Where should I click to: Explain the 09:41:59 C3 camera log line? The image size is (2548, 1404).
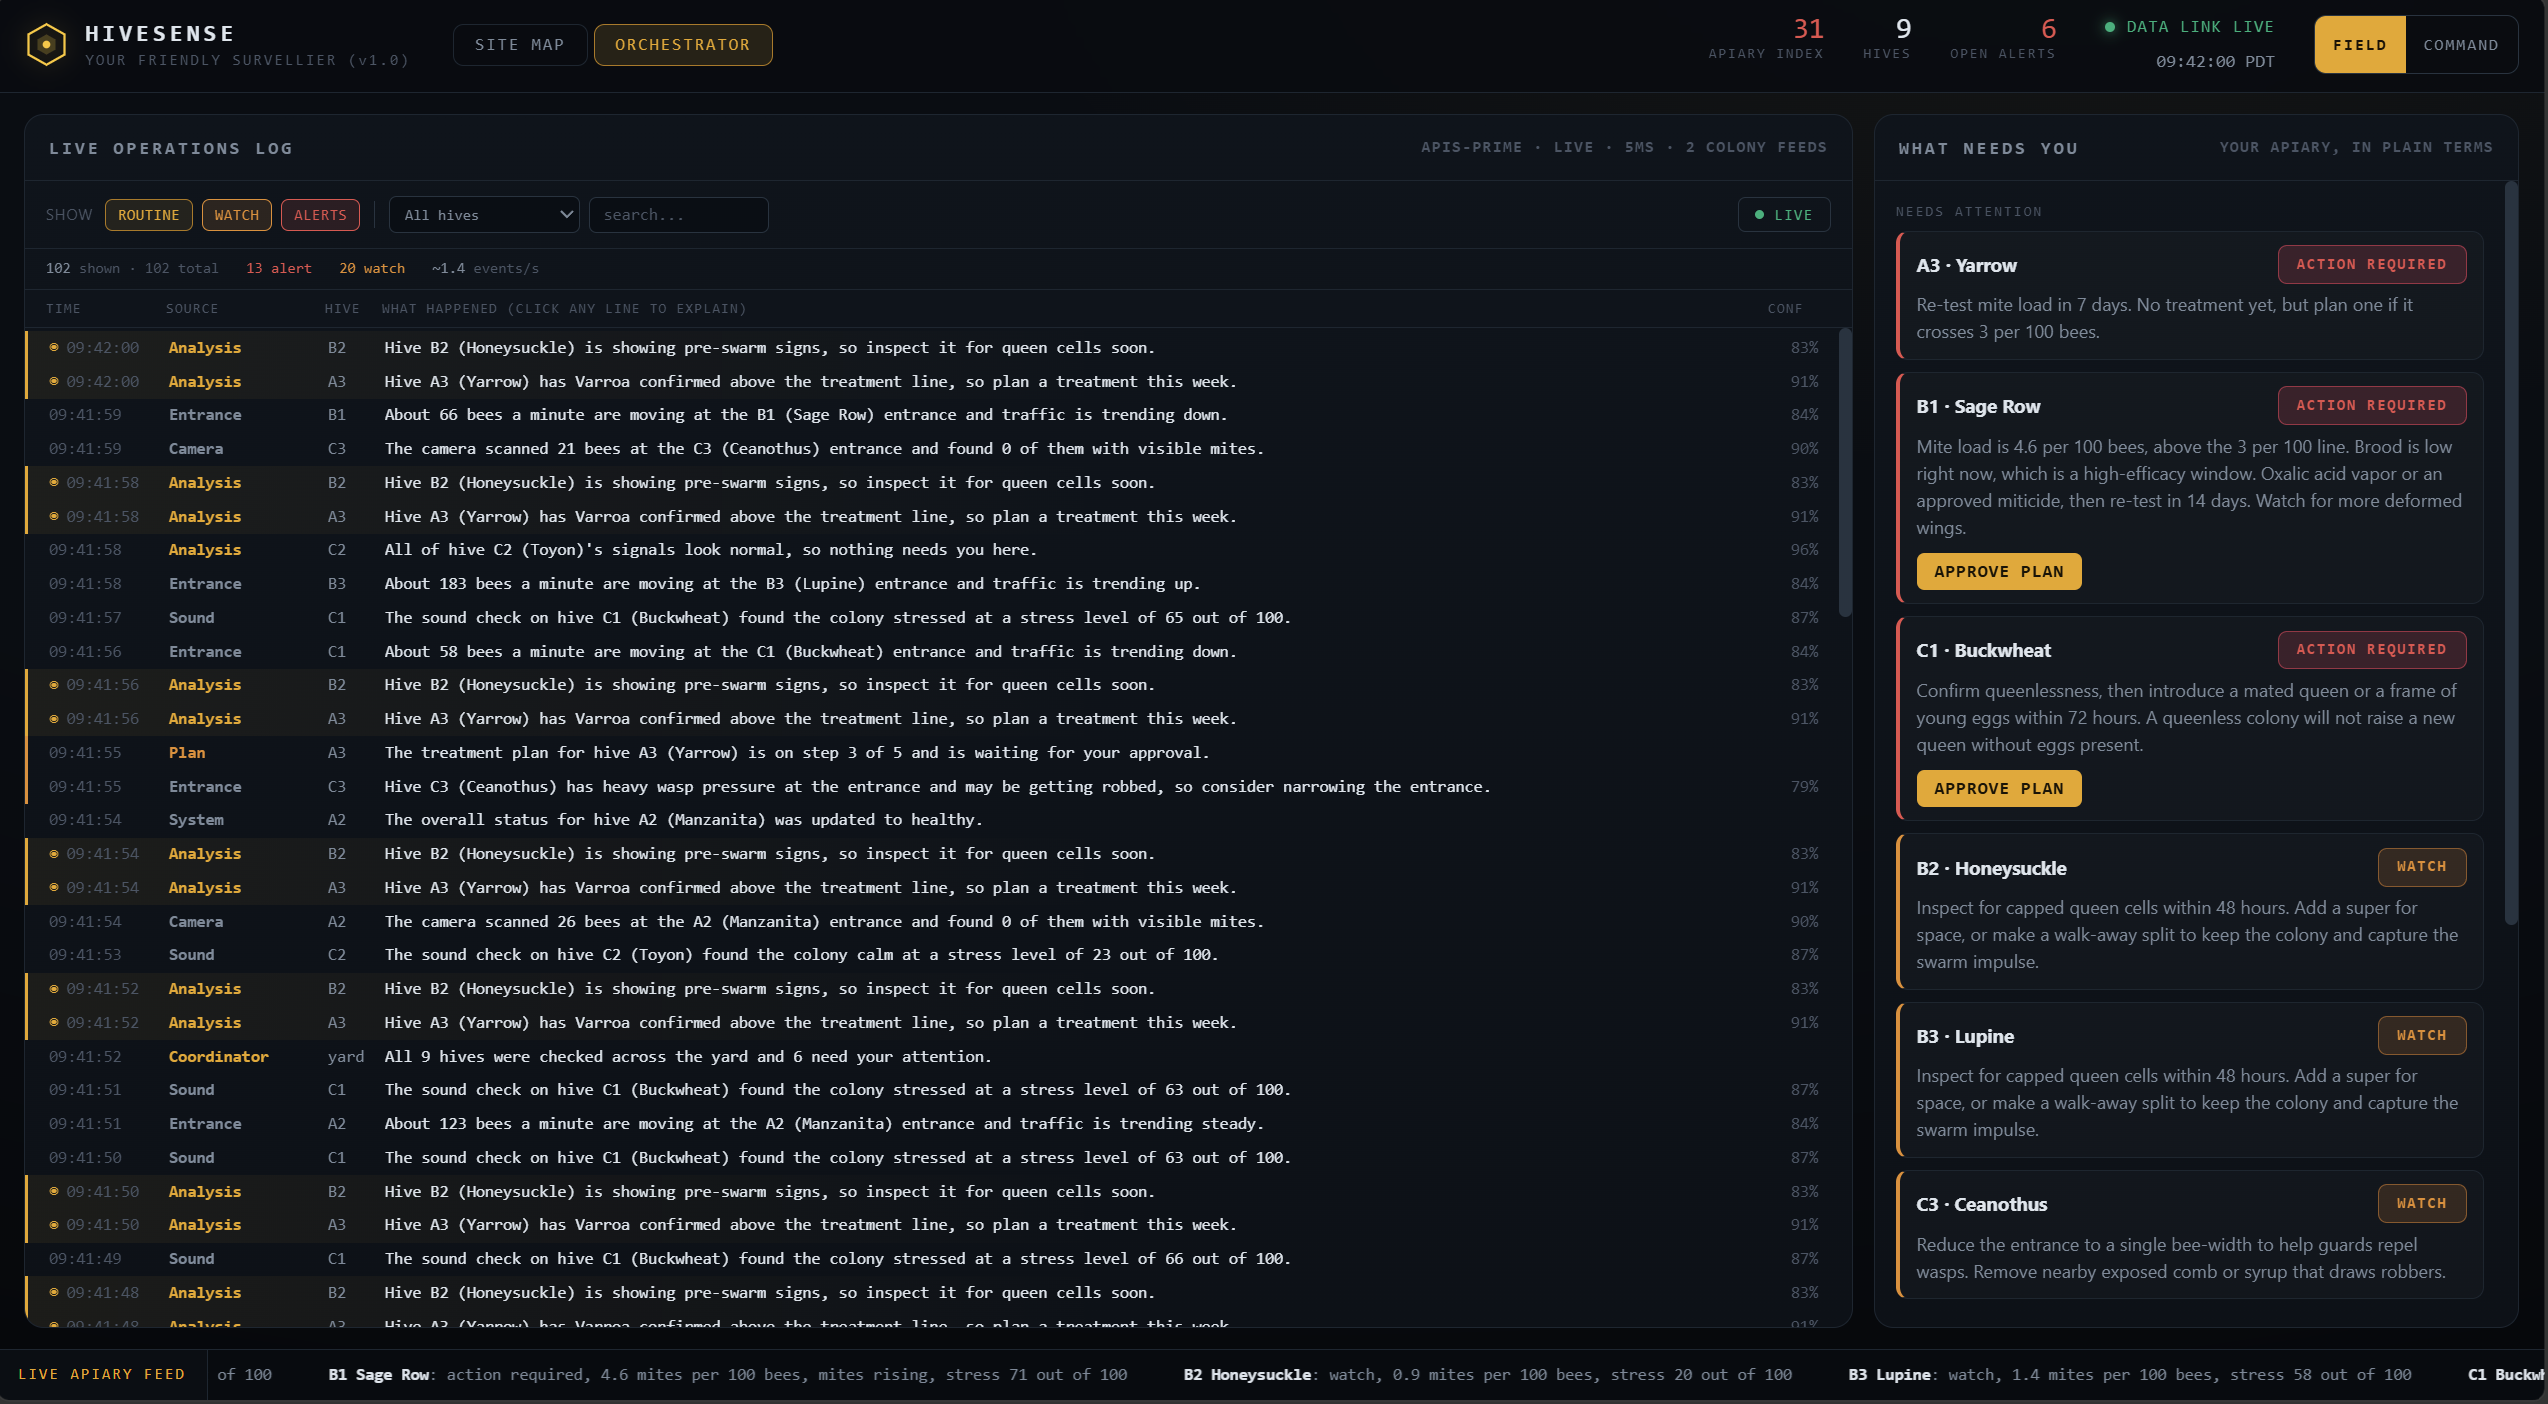[932, 449]
